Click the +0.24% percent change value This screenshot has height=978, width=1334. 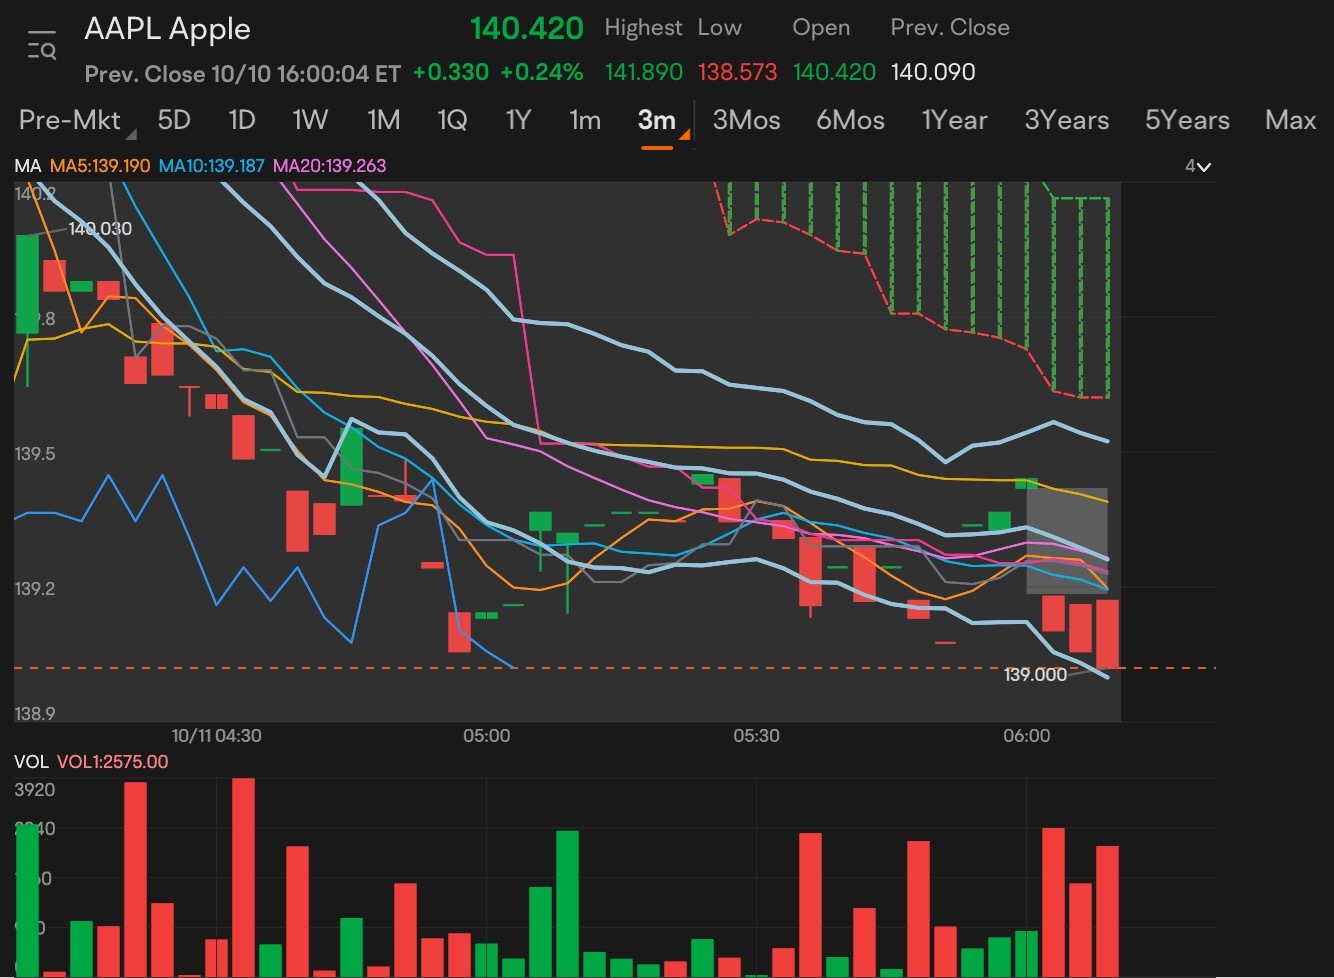[x=541, y=72]
